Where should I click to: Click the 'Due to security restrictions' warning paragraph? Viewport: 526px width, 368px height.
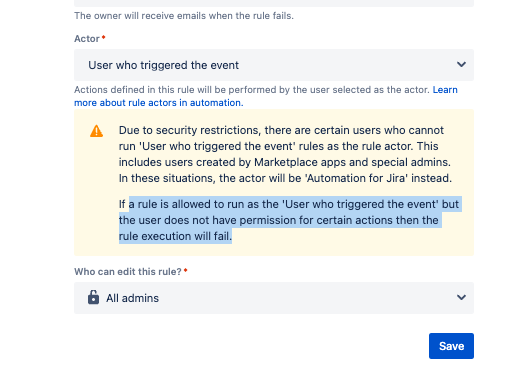285,154
